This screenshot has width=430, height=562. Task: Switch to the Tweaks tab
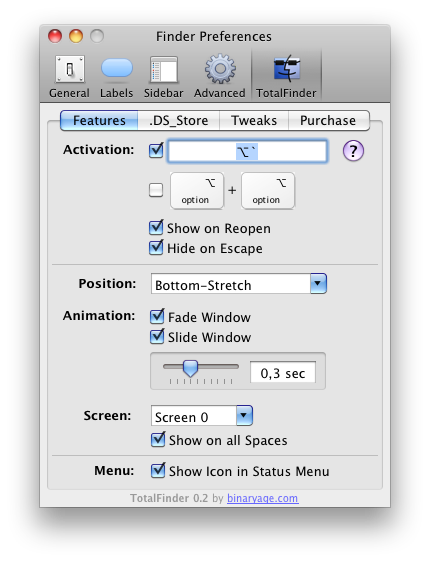point(254,120)
